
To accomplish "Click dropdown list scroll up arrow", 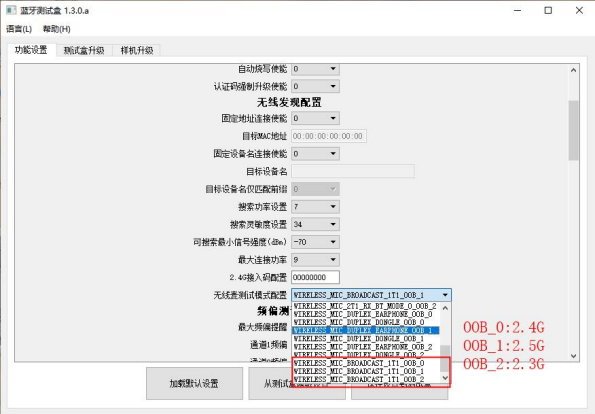I will (445, 308).
